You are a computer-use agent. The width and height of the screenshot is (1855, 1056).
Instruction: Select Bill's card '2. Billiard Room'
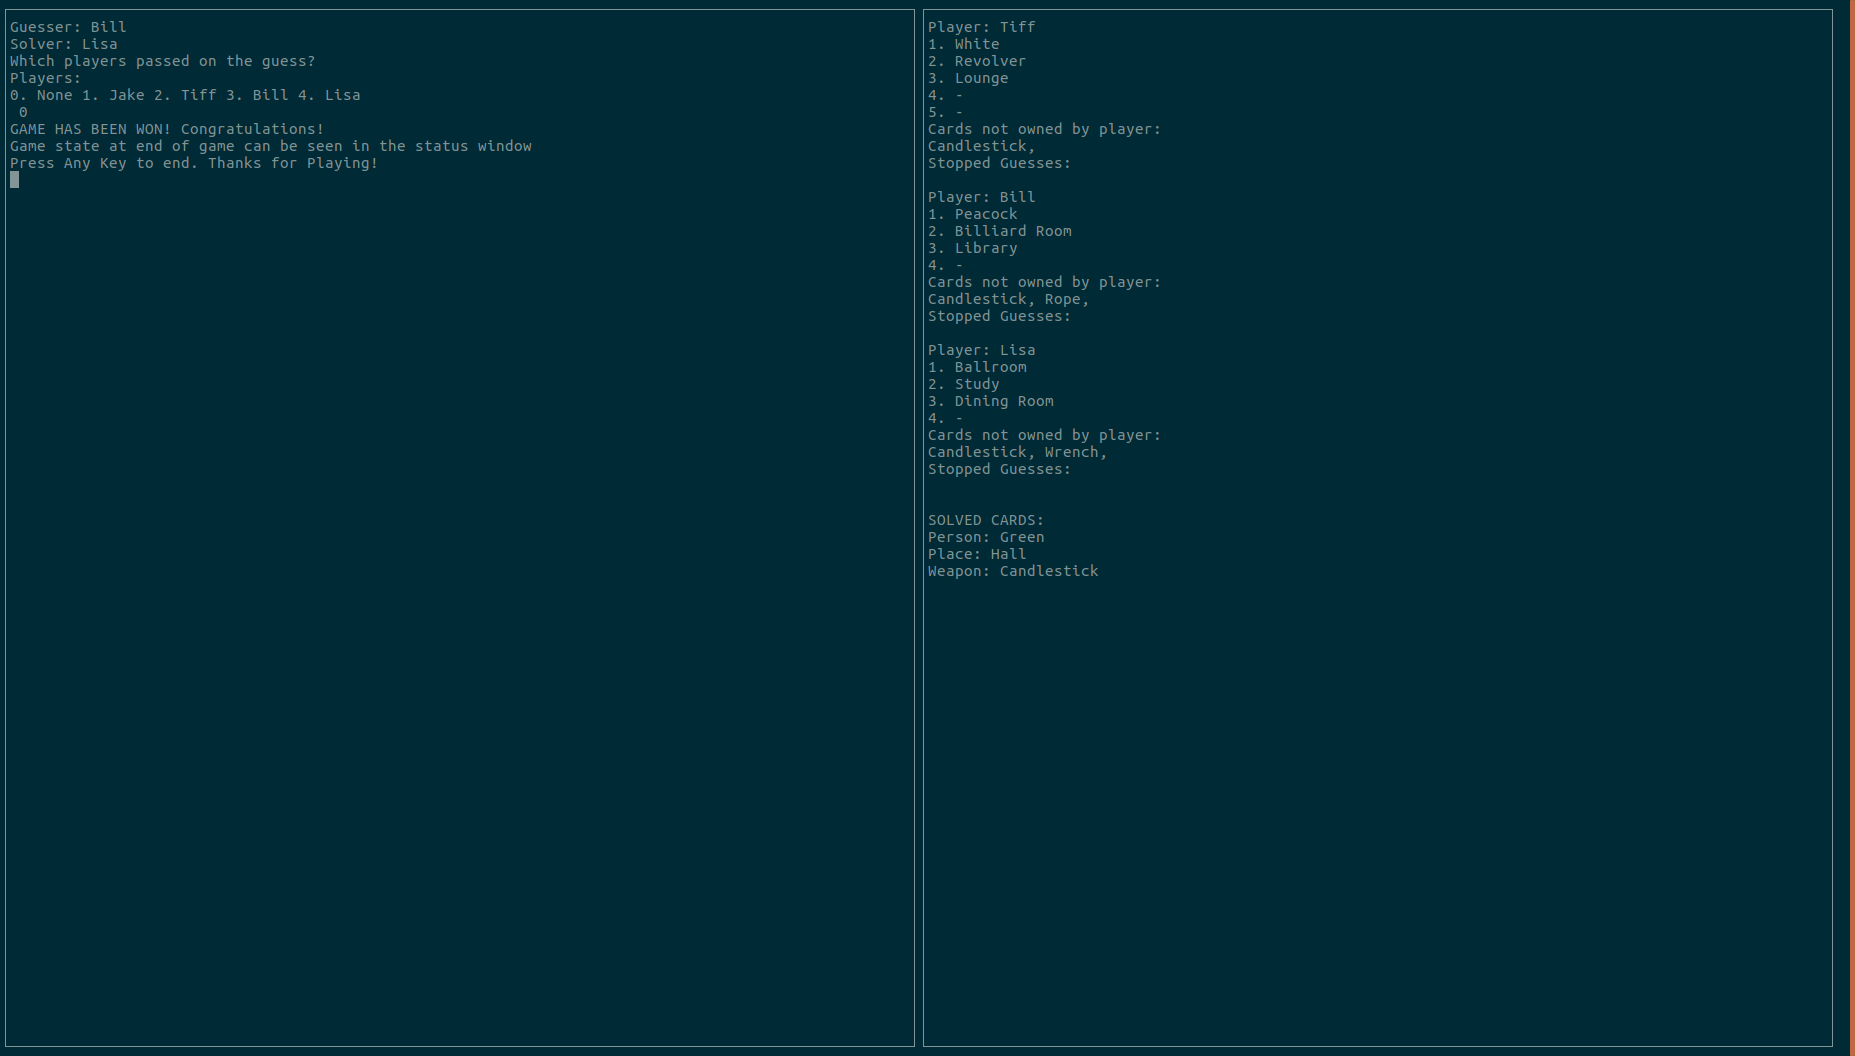tap(1000, 231)
